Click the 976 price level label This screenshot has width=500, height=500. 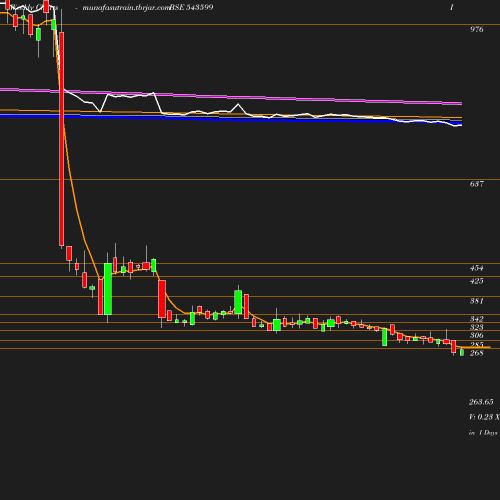click(x=477, y=29)
